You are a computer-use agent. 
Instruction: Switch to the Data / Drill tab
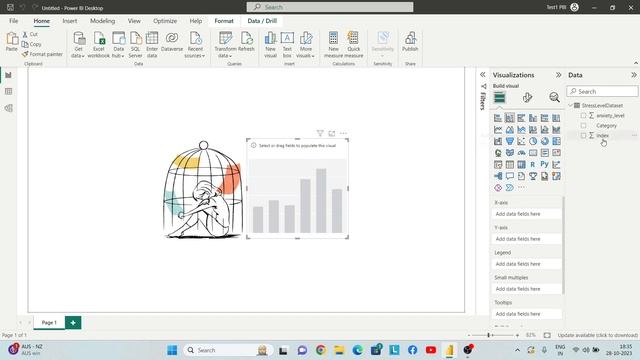tap(262, 21)
